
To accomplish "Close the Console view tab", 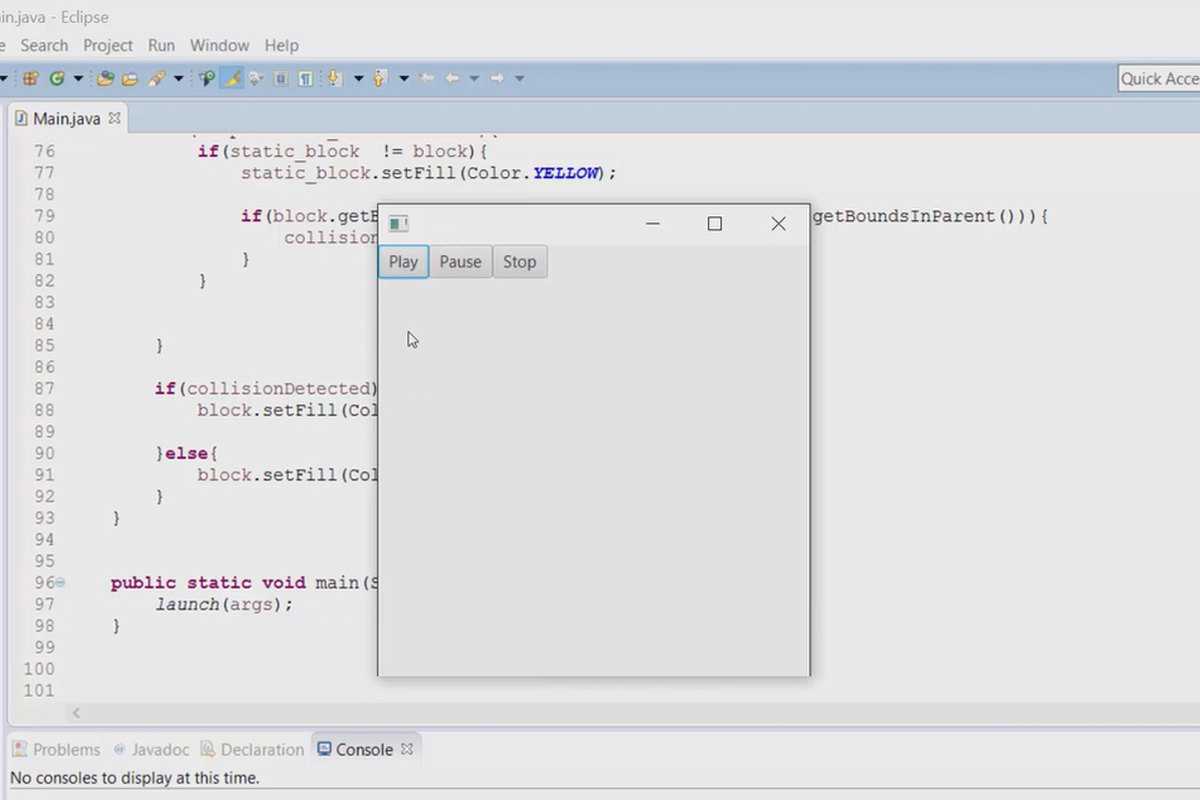I will [x=406, y=748].
